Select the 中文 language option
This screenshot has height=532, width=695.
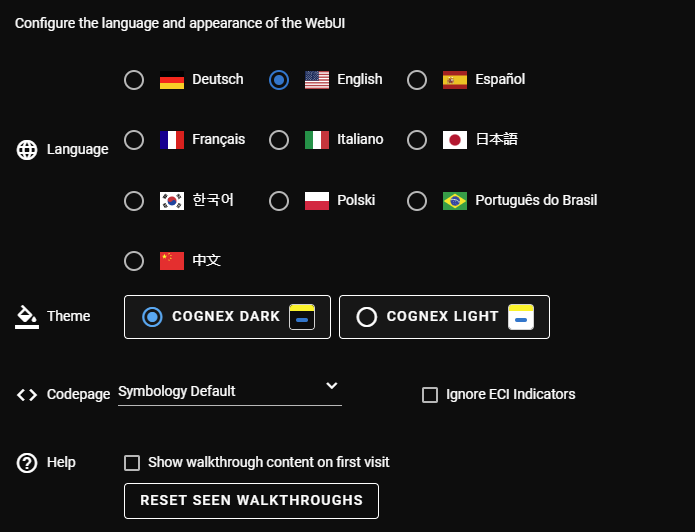tap(134, 261)
